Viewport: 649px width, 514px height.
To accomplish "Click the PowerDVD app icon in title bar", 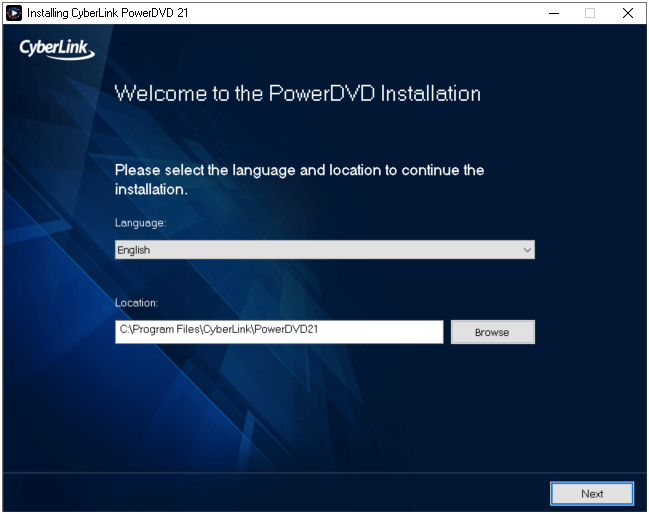I will 14,13.
